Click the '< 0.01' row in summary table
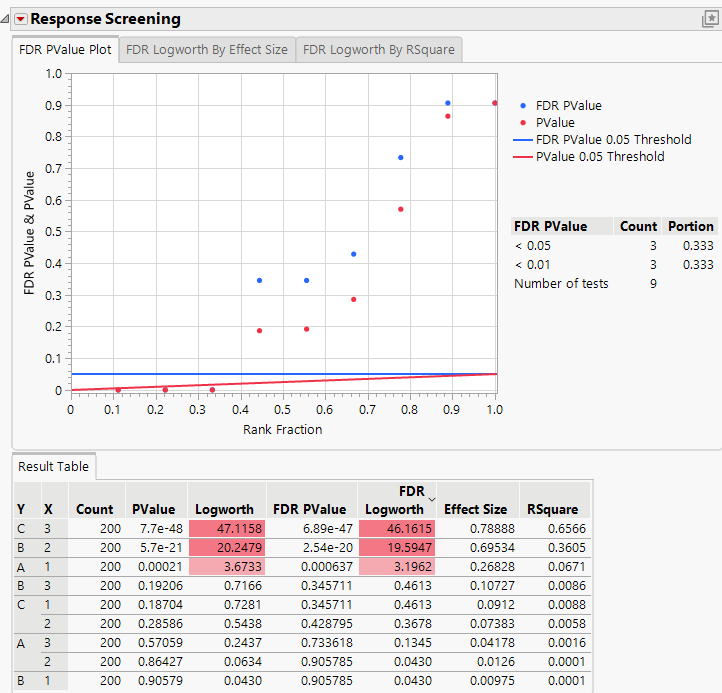 click(613, 265)
